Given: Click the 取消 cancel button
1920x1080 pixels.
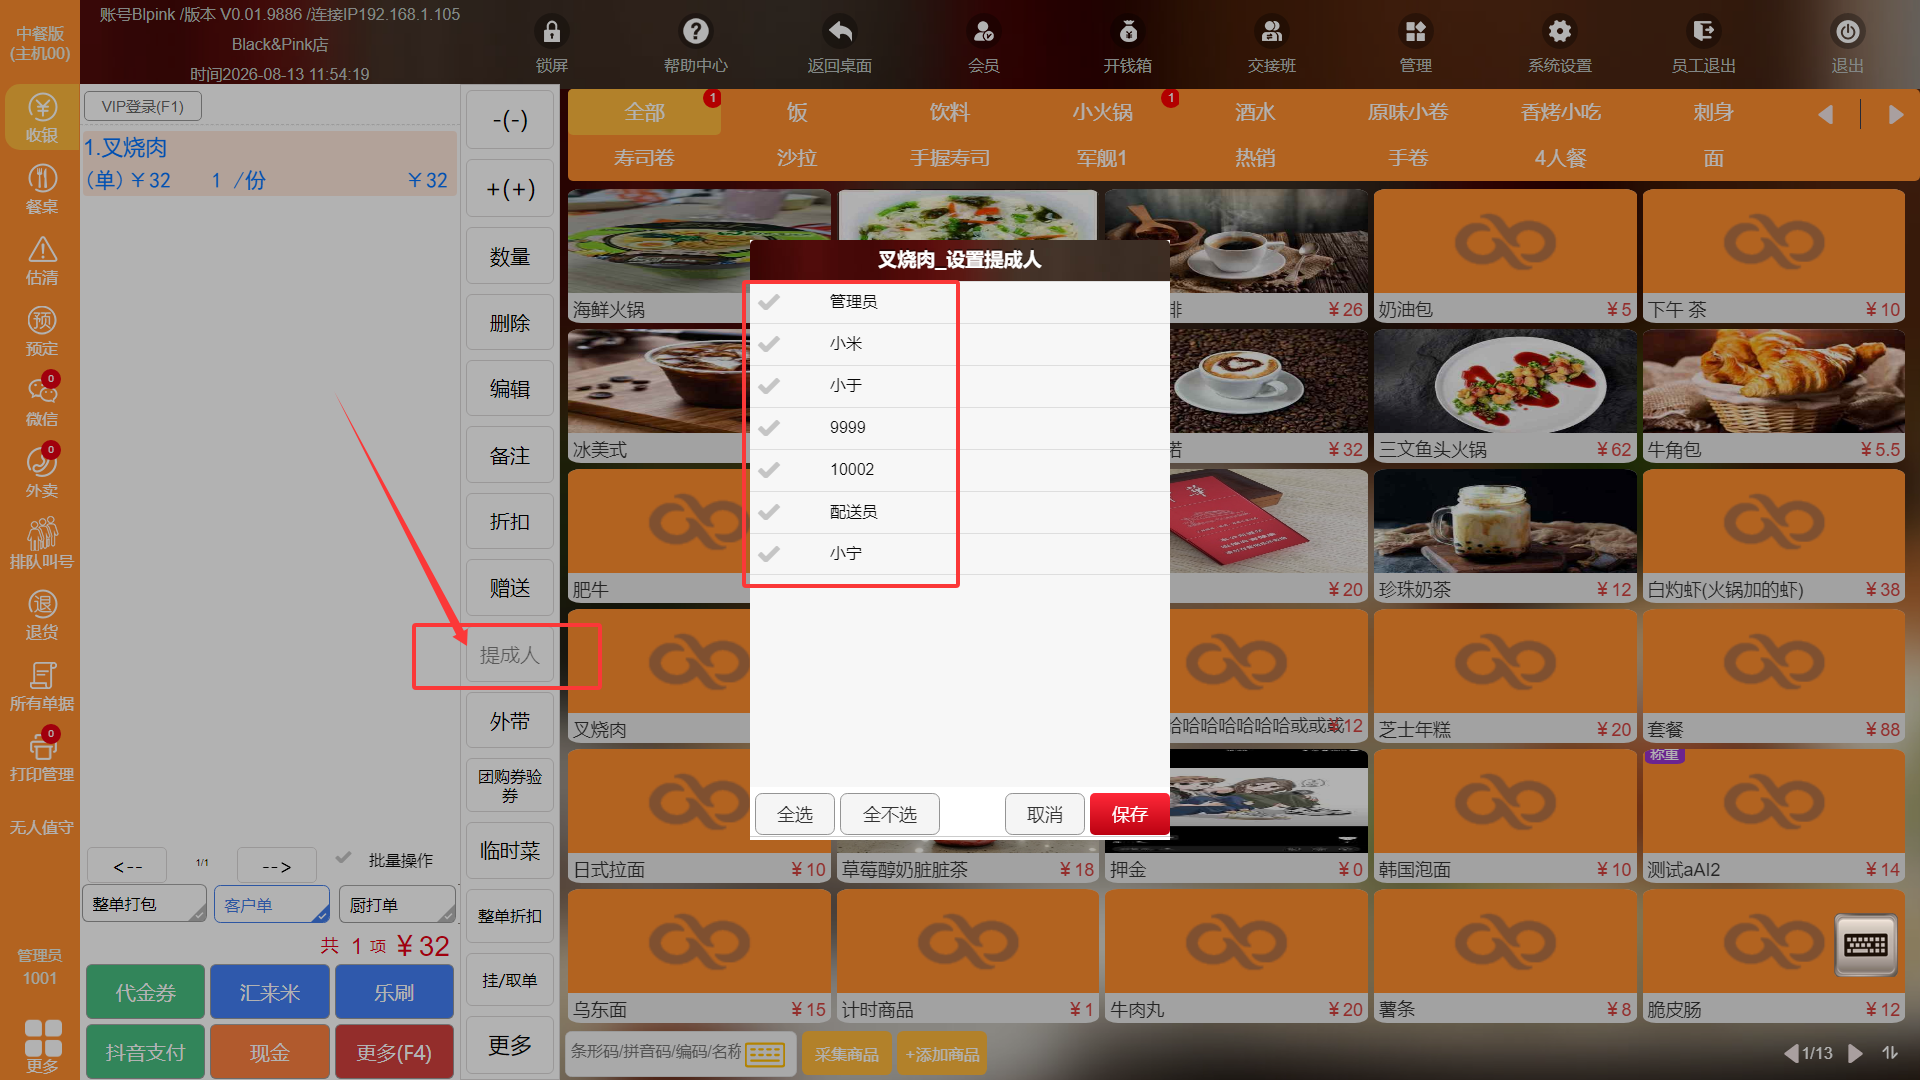Looking at the screenshot, I should coord(1045,814).
